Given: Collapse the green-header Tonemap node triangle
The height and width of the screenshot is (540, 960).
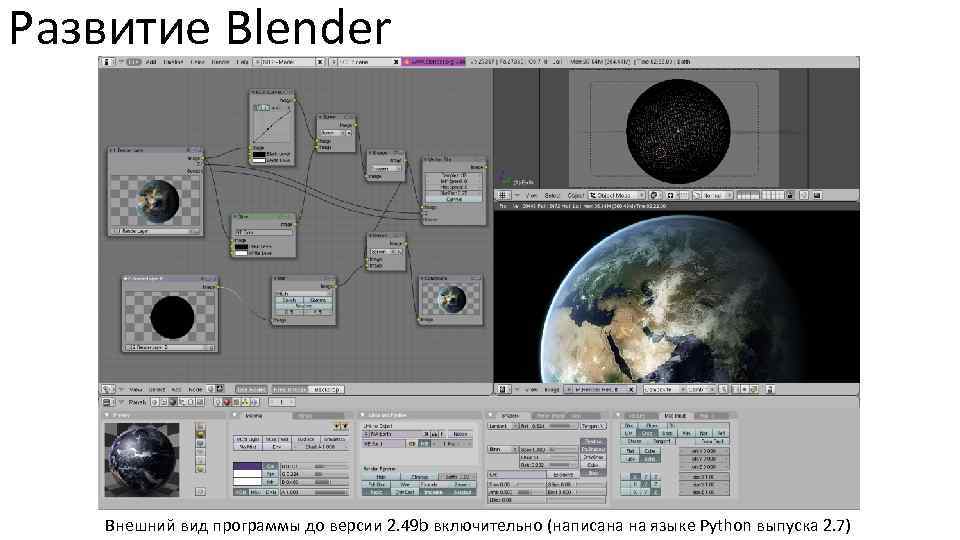Looking at the screenshot, I should coord(236,217).
